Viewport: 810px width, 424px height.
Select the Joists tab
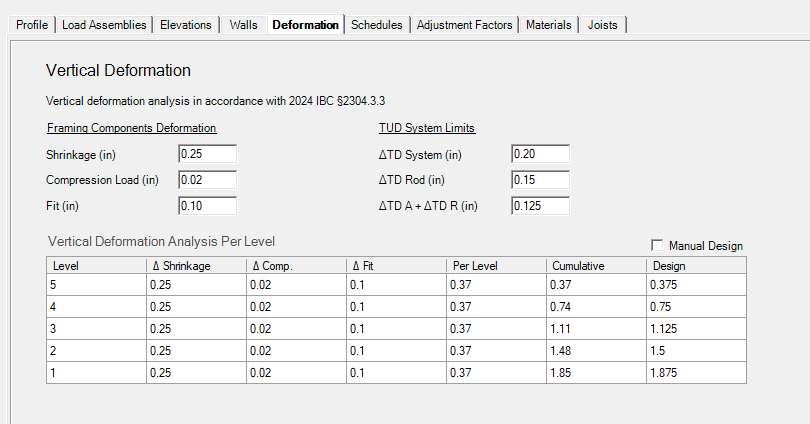602,25
